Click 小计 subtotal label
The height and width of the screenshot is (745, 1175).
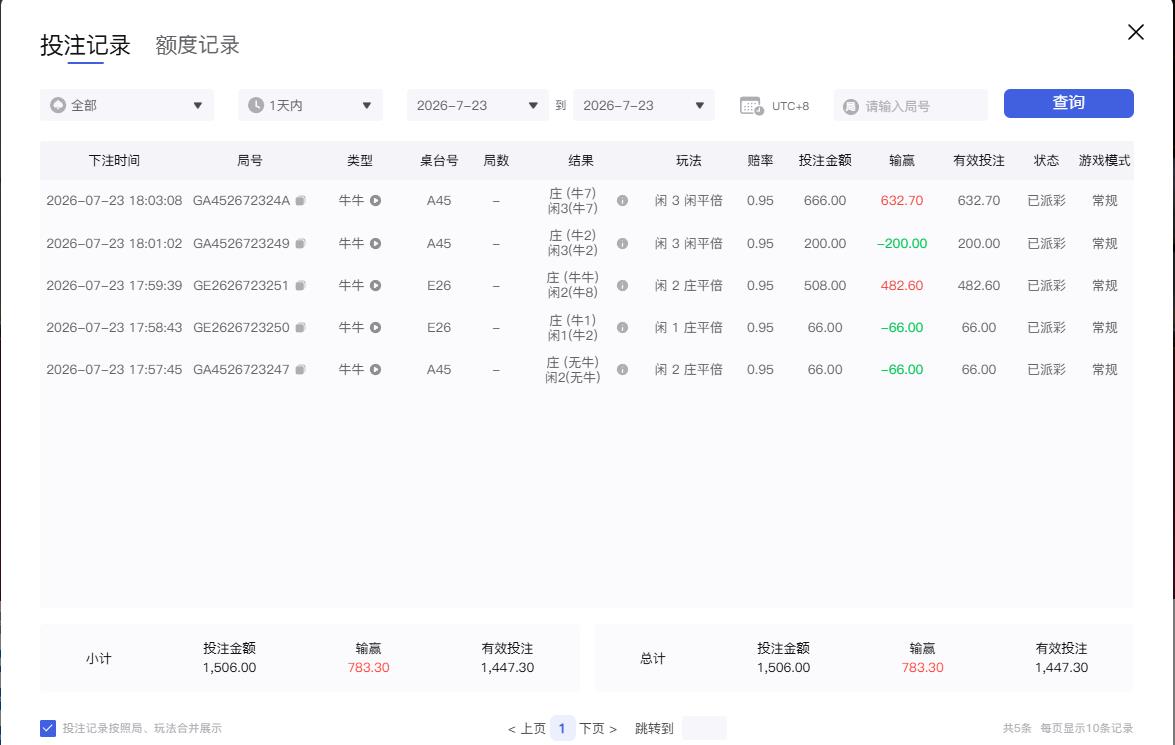(98, 659)
